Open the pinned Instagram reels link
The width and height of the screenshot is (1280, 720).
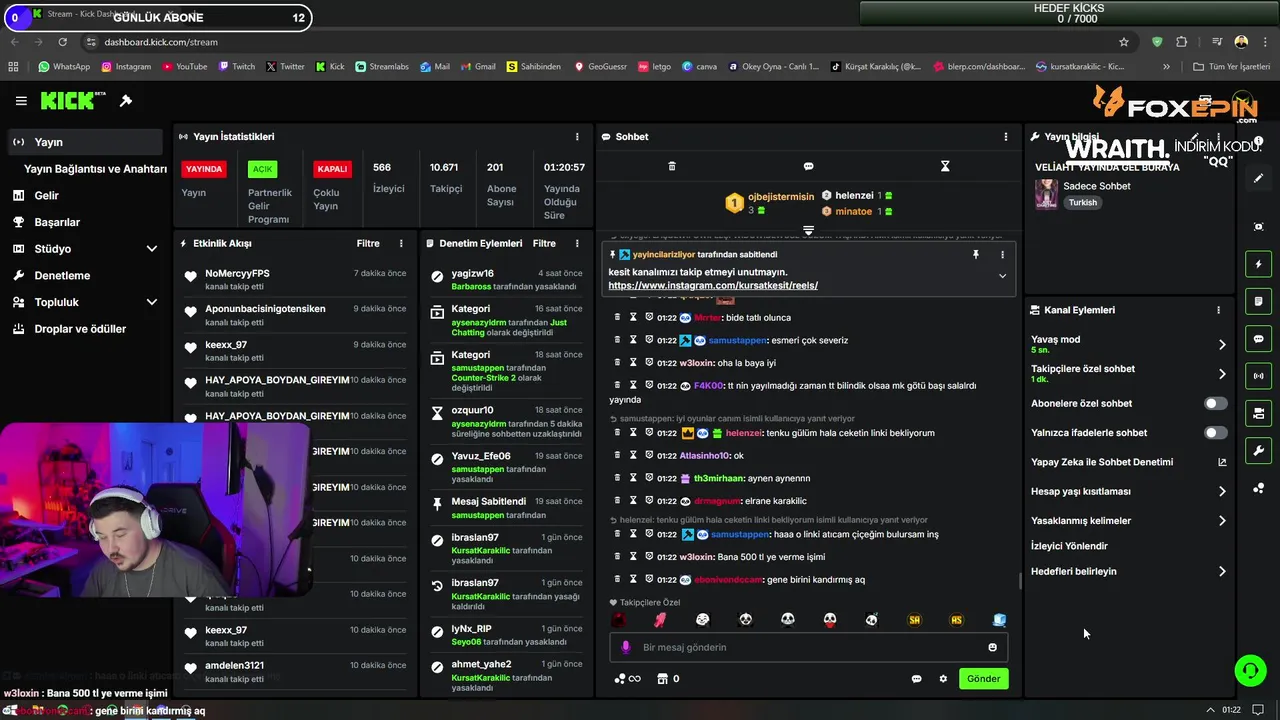(x=713, y=286)
